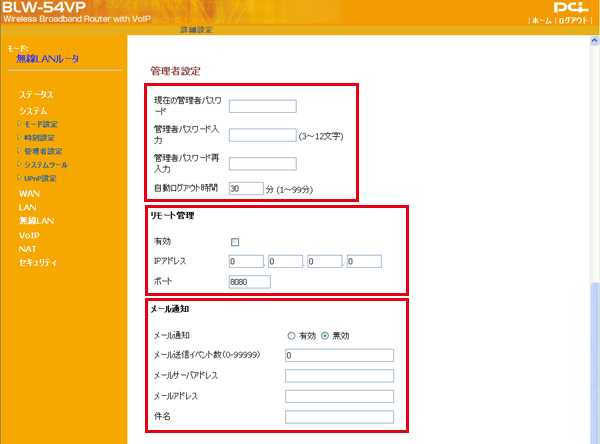Open the セキュリティ menu
This screenshot has width=600, height=444.
pos(38,263)
